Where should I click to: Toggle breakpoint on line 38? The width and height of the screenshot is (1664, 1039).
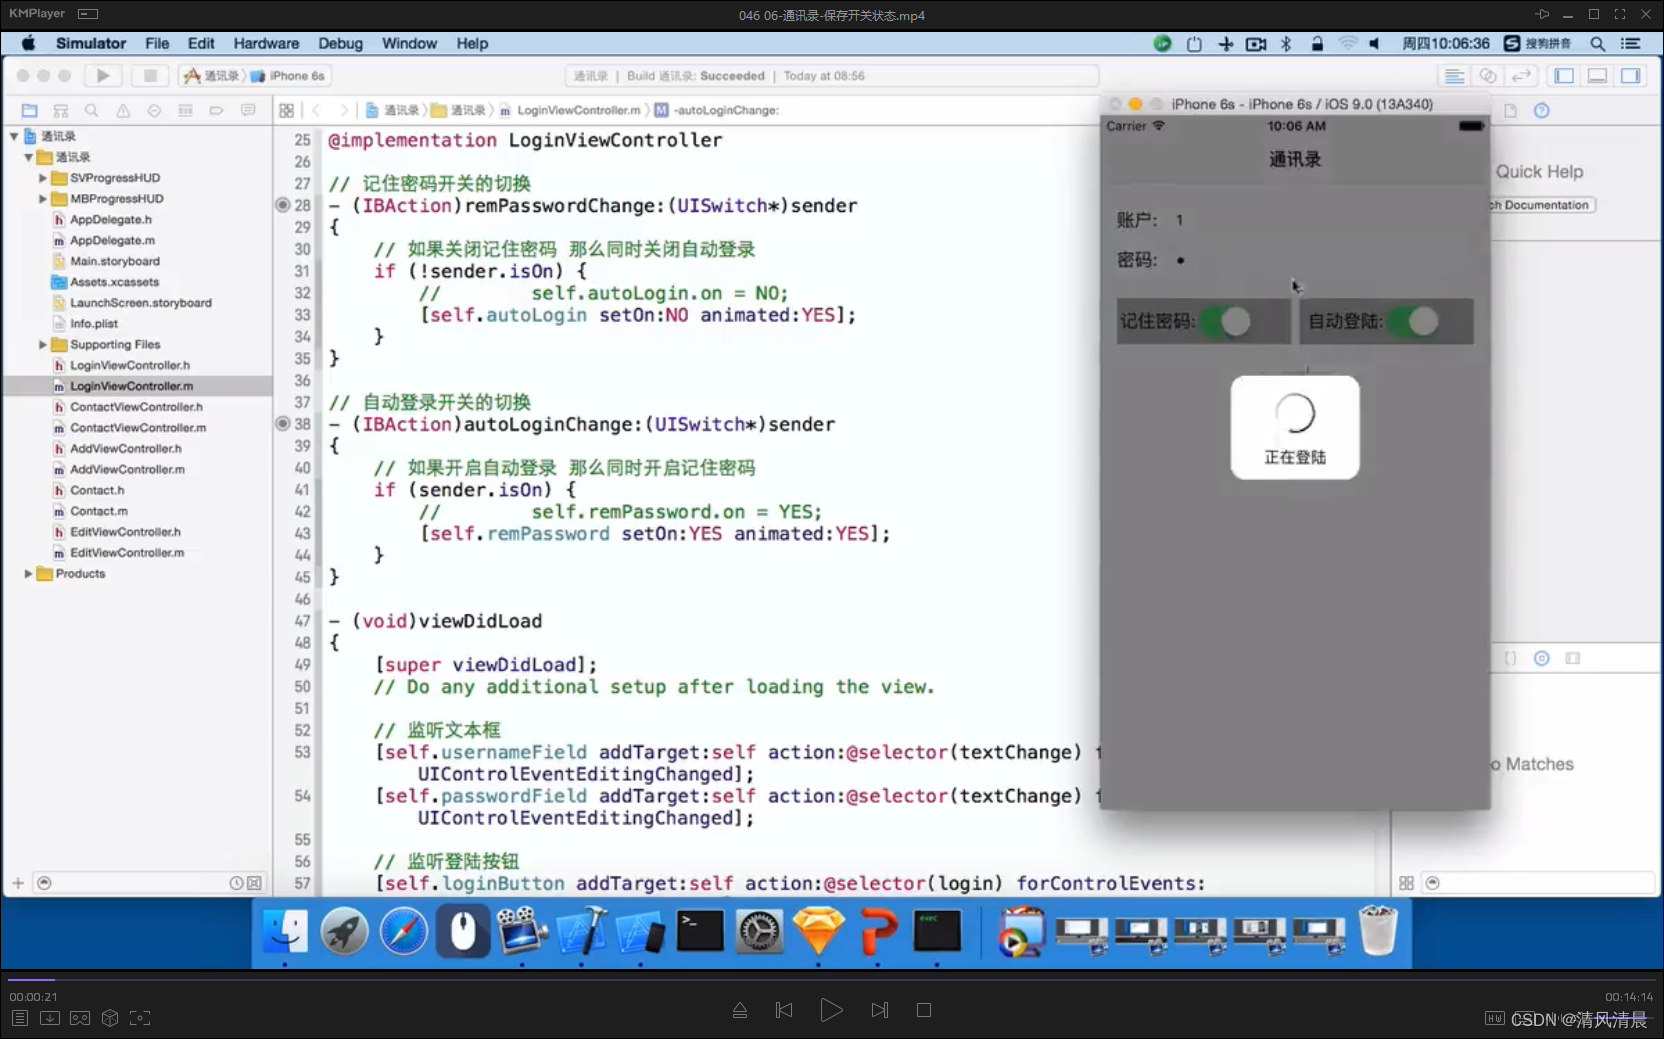click(x=283, y=424)
